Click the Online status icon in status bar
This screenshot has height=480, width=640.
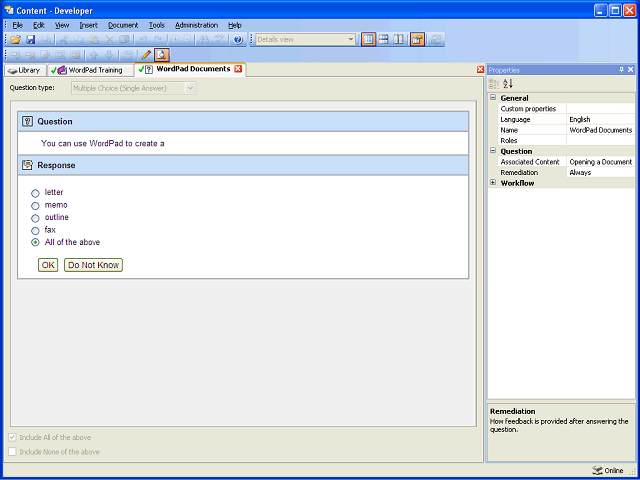click(597, 471)
